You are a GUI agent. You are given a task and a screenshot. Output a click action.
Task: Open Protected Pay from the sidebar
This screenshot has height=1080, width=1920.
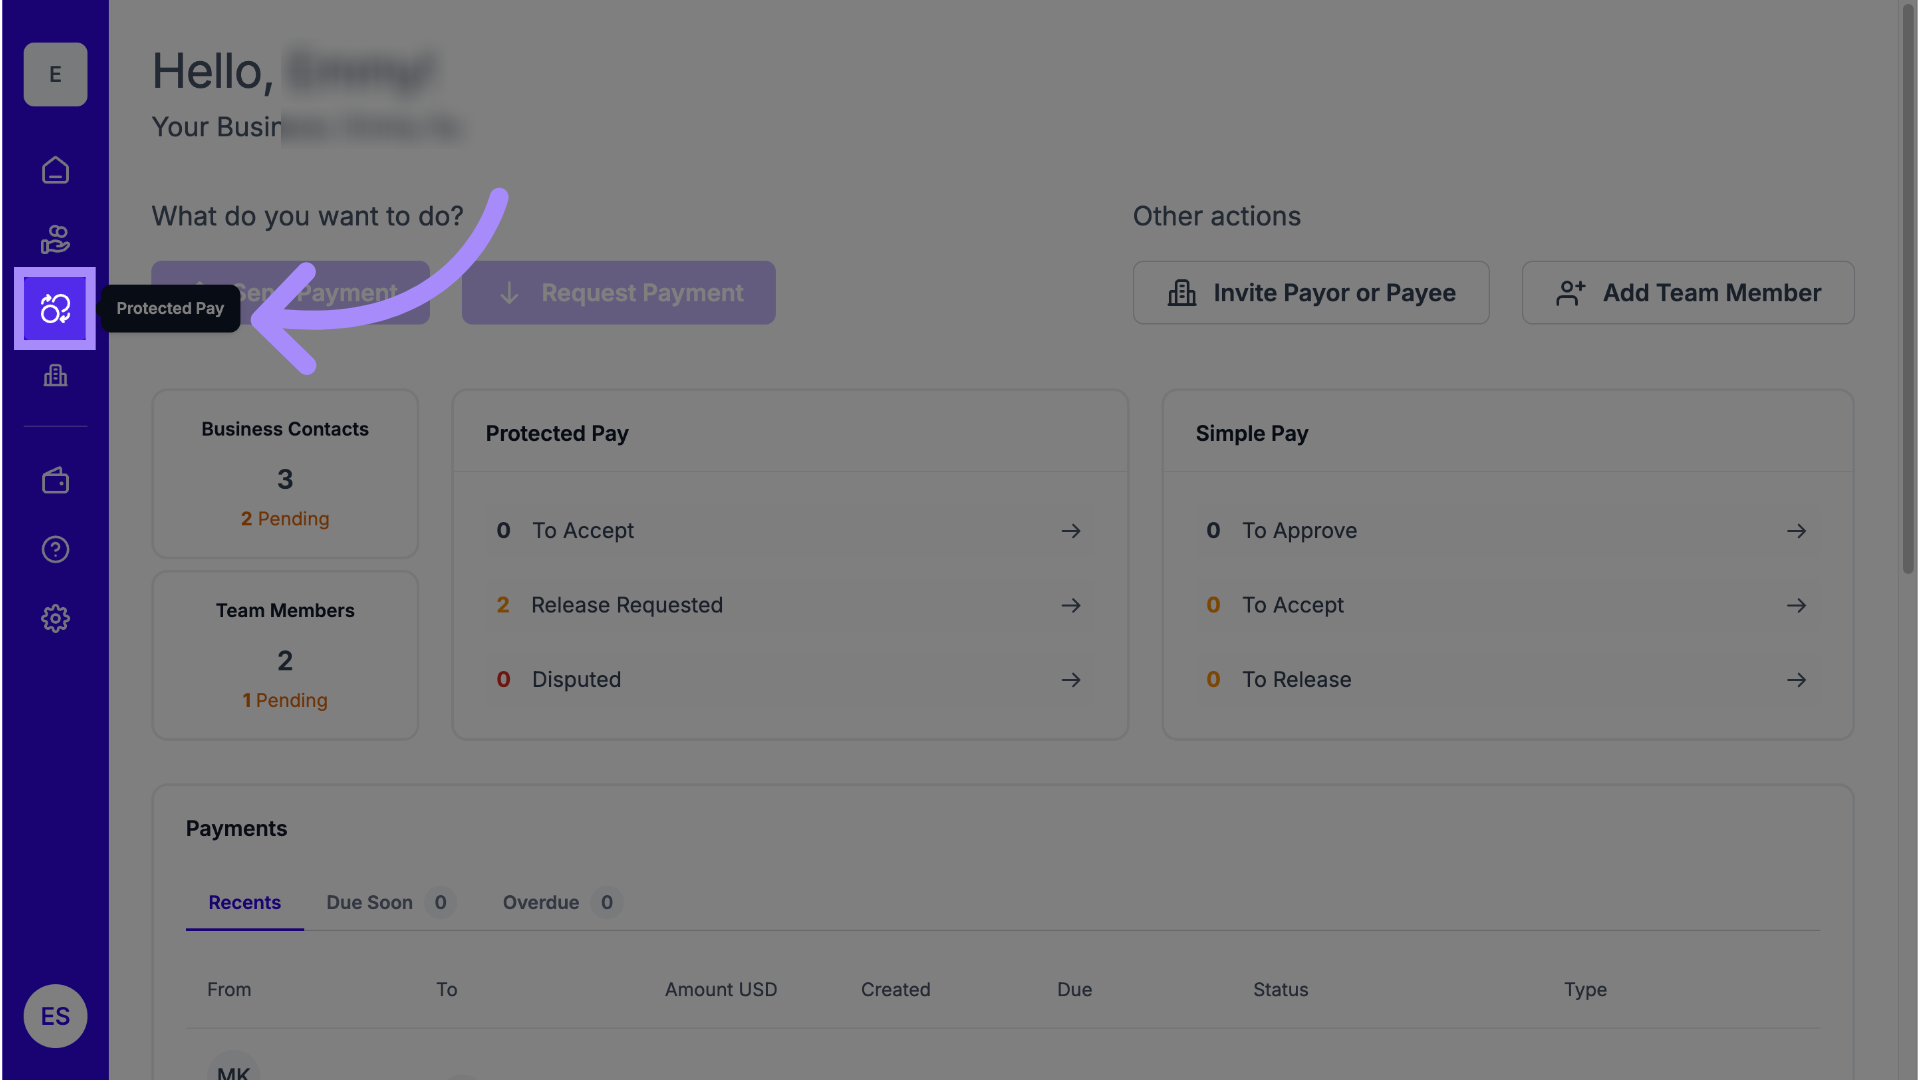(55, 308)
